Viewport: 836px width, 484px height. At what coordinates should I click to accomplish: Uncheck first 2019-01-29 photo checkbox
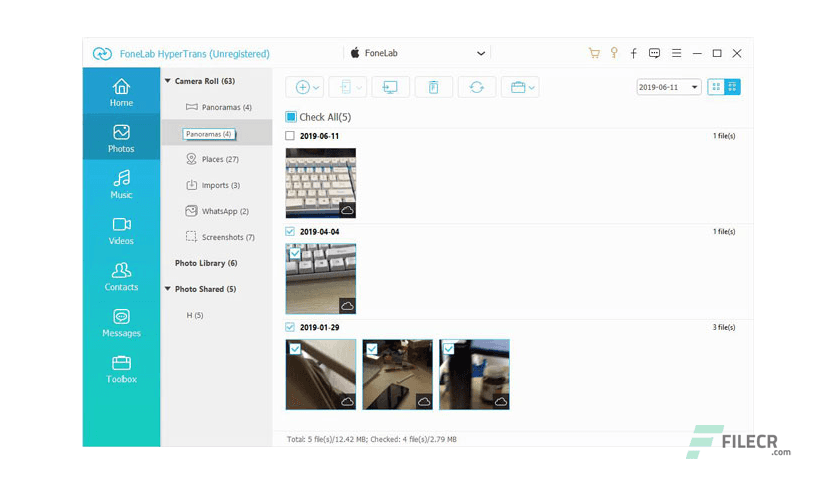click(x=295, y=349)
